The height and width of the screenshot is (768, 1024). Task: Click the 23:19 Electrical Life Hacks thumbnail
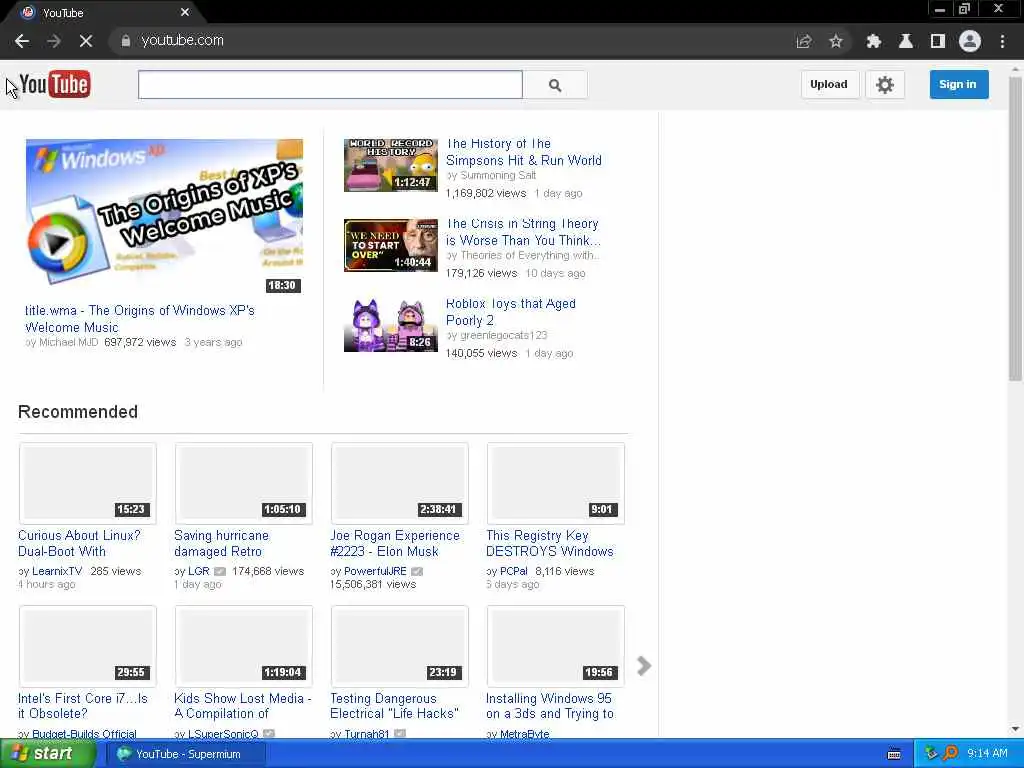point(400,646)
